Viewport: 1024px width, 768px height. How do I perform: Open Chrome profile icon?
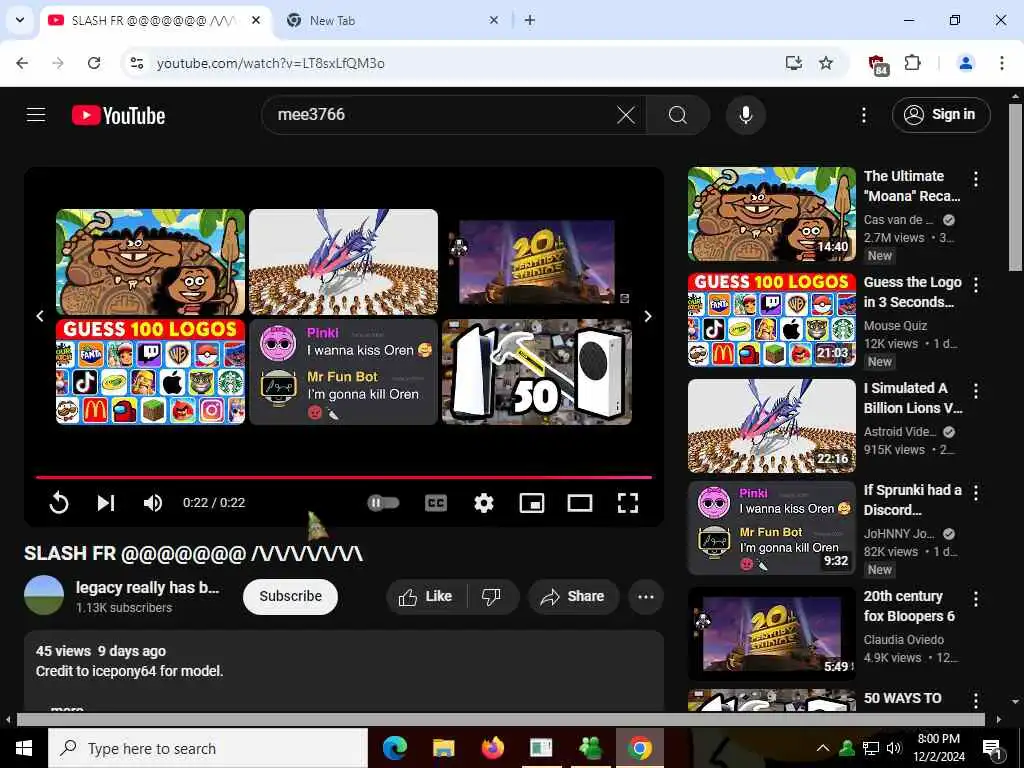tap(965, 63)
